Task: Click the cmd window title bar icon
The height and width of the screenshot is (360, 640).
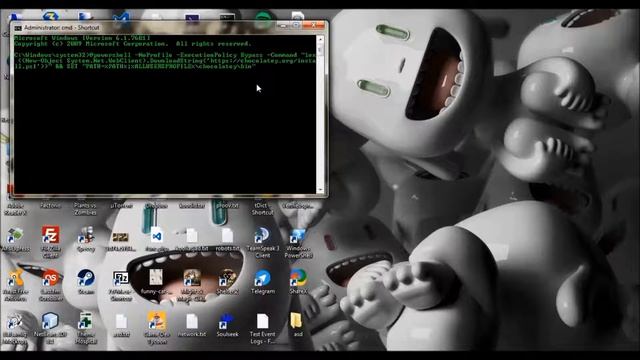Action: tap(18, 28)
